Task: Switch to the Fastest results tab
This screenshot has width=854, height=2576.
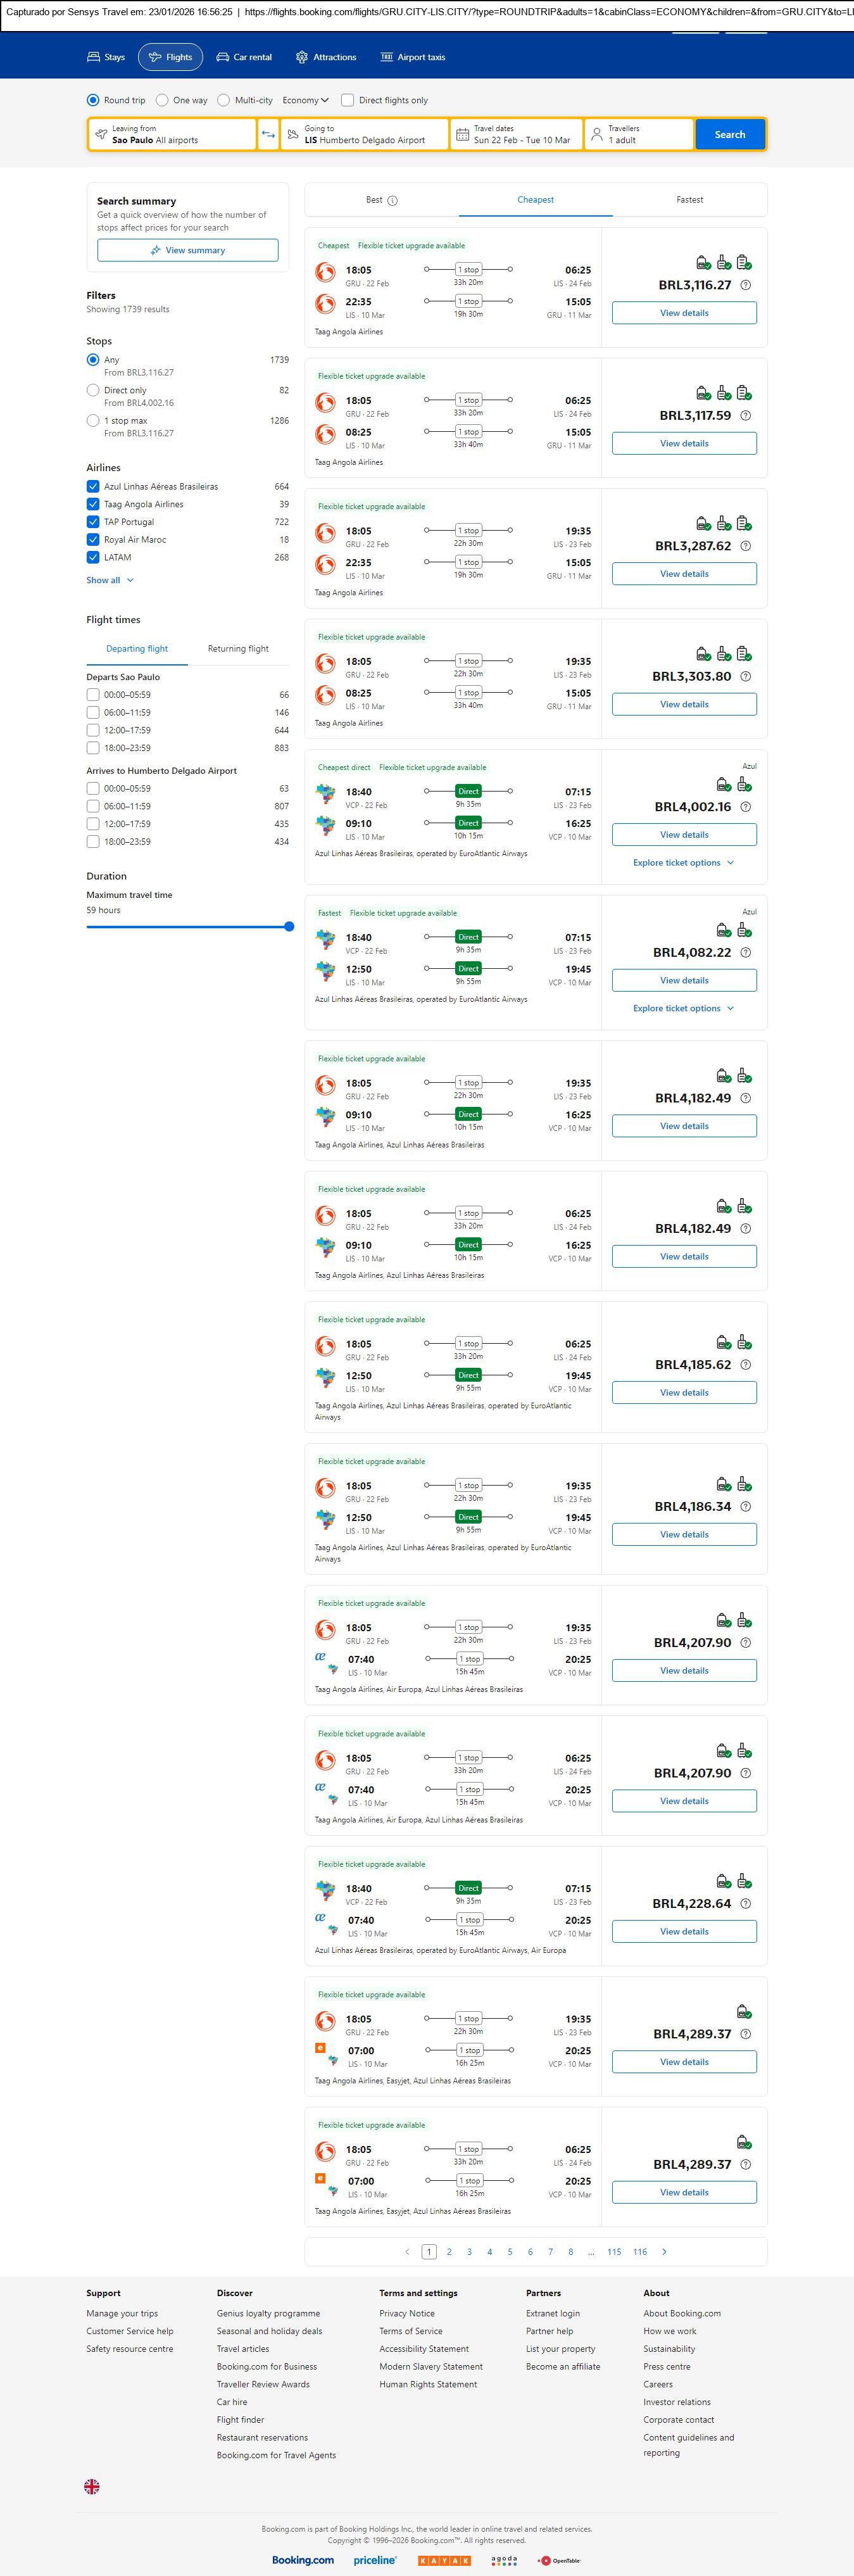Action: 689,200
